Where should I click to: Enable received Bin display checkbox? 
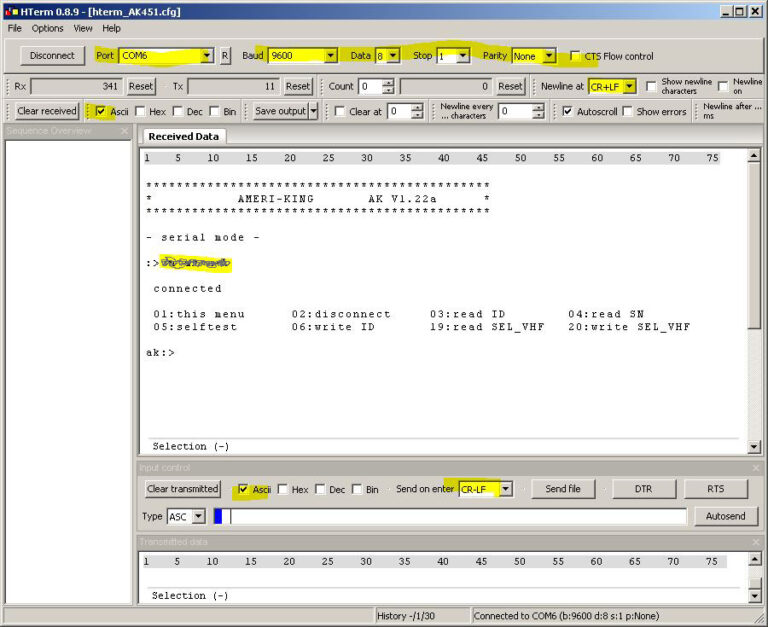[214, 112]
